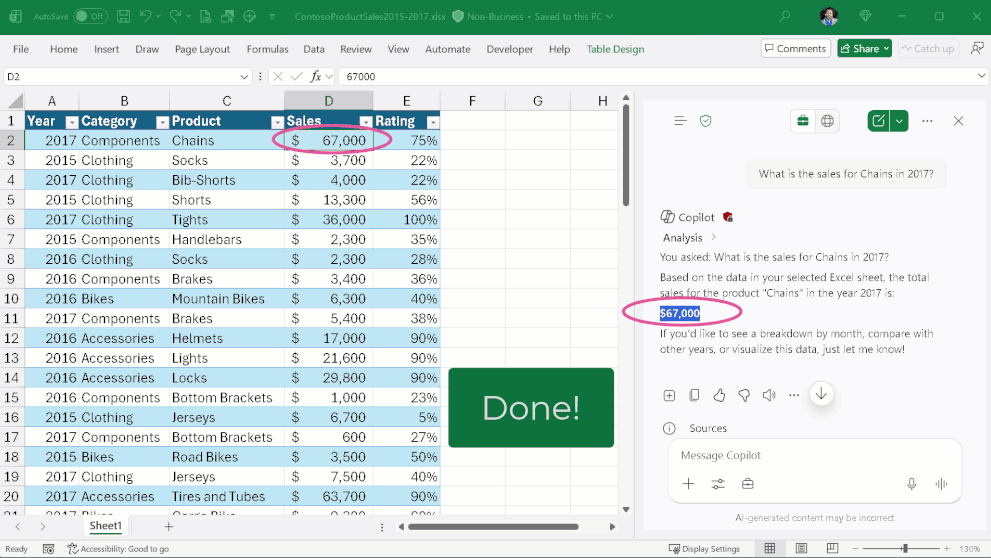Click the diamond premium icon in title bar

coord(865,16)
